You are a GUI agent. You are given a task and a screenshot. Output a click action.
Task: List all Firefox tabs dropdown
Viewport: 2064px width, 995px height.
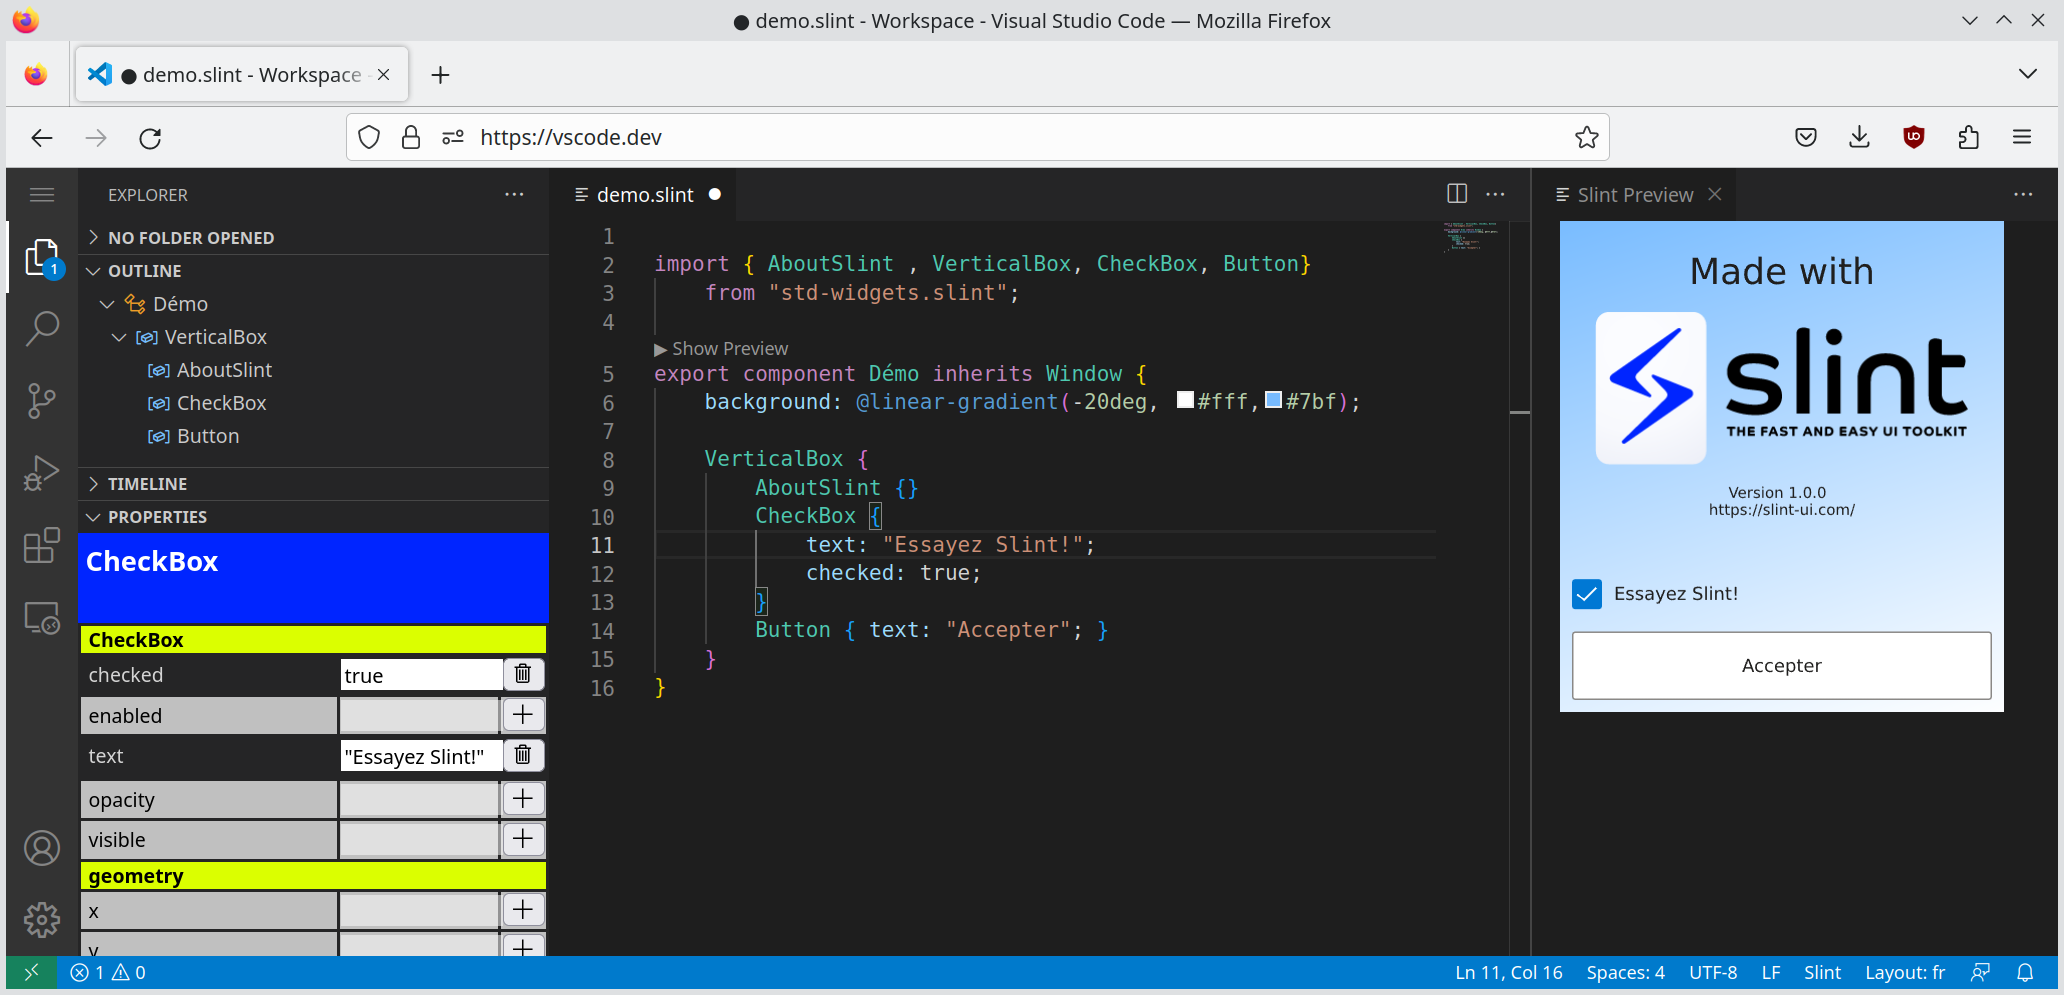(2028, 74)
